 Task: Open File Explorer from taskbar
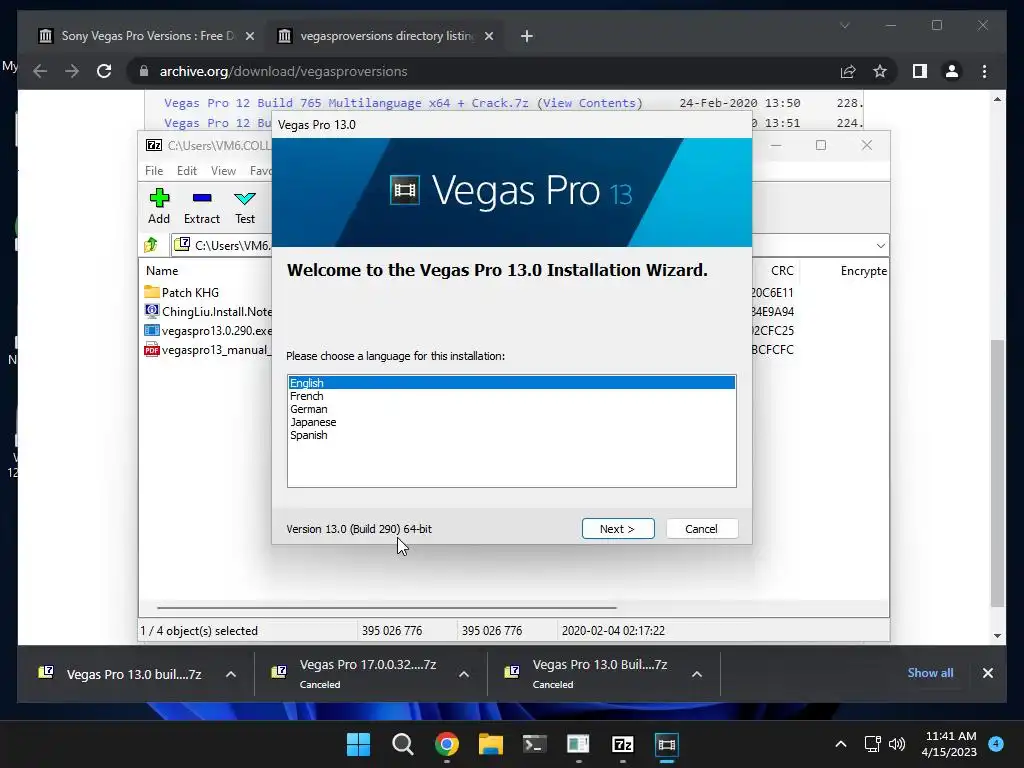point(490,744)
